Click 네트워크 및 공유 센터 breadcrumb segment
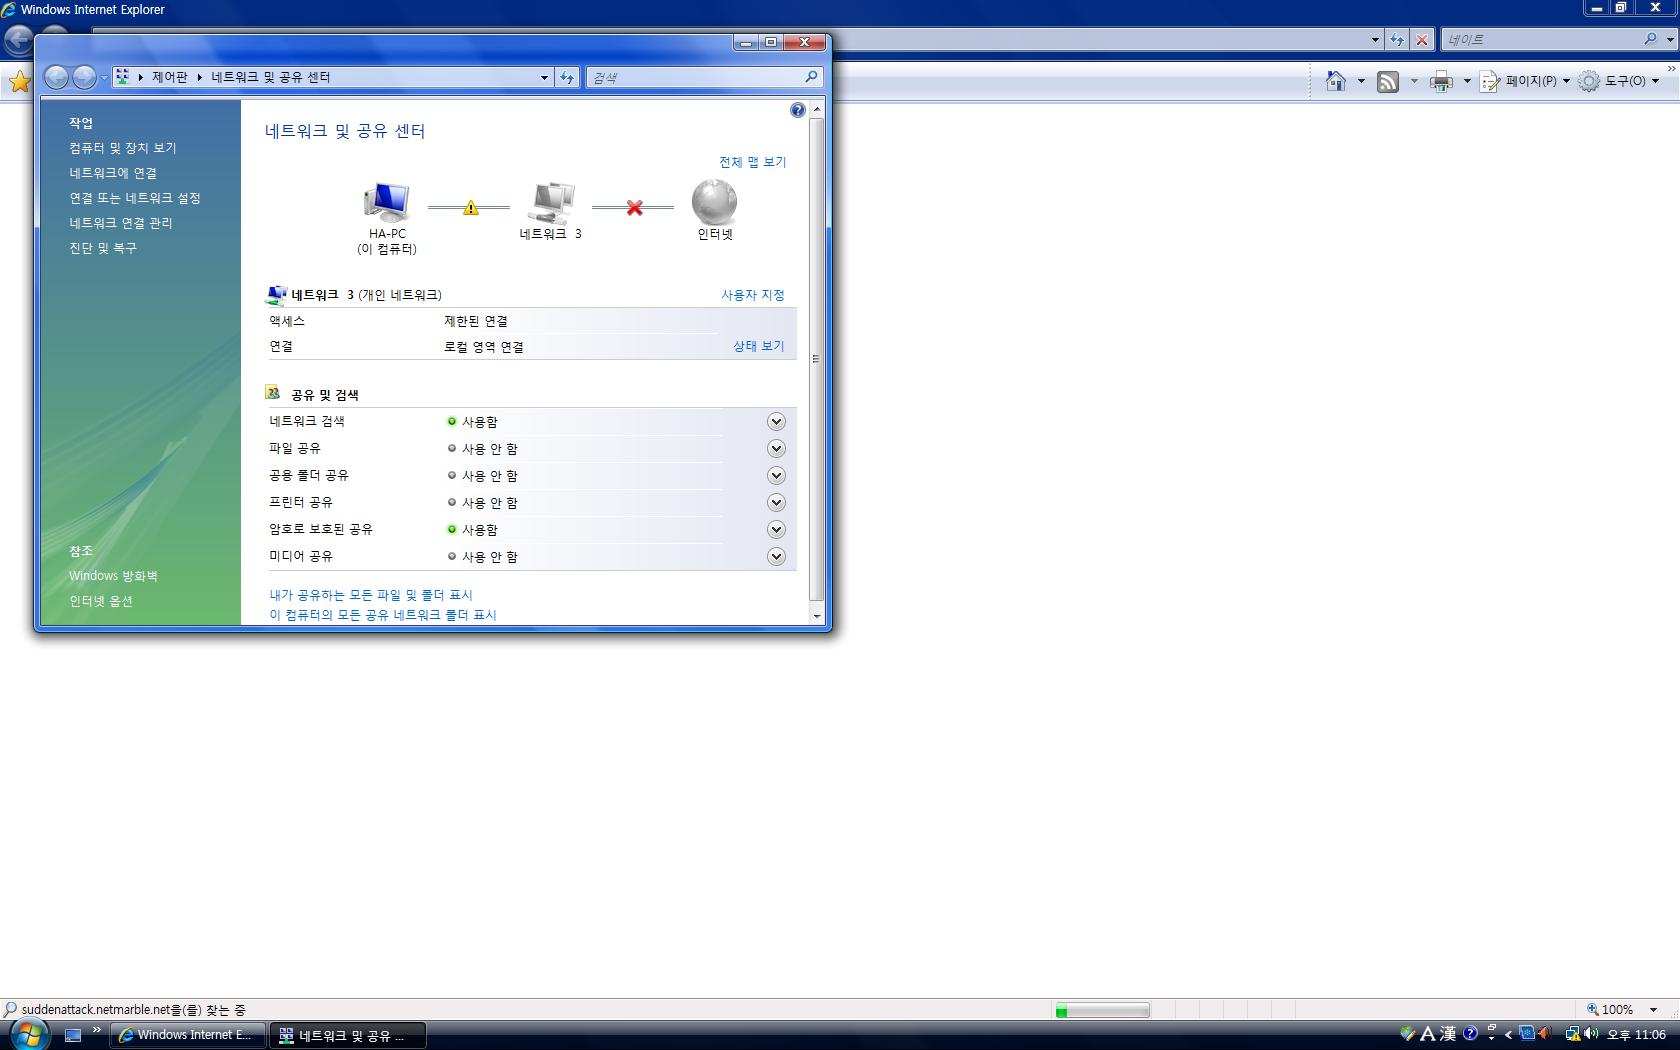The height and width of the screenshot is (1050, 1680). (271, 77)
